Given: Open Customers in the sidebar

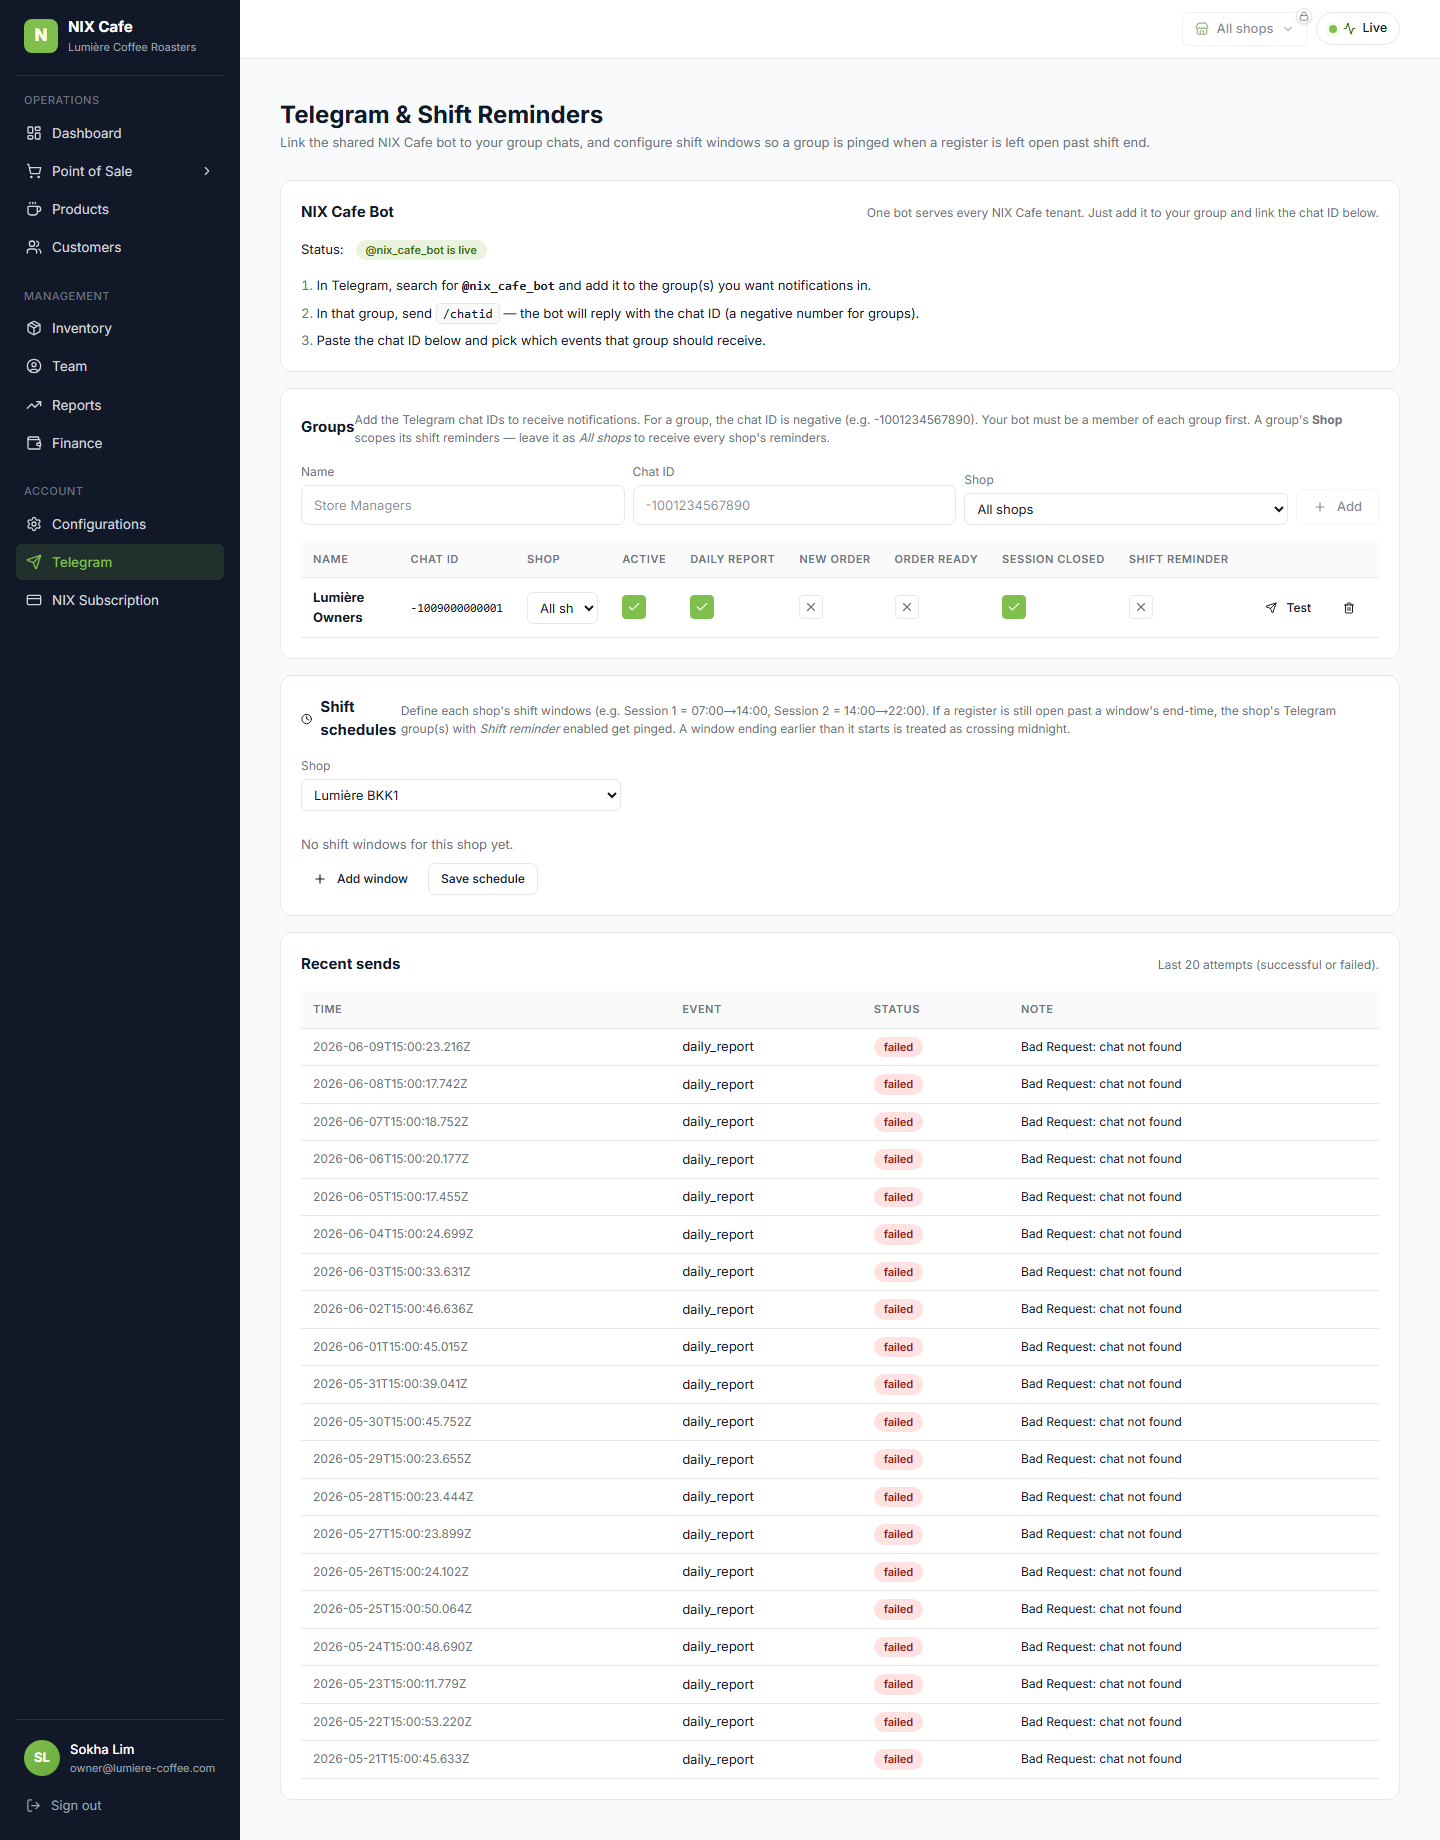Looking at the screenshot, I should (120, 247).
